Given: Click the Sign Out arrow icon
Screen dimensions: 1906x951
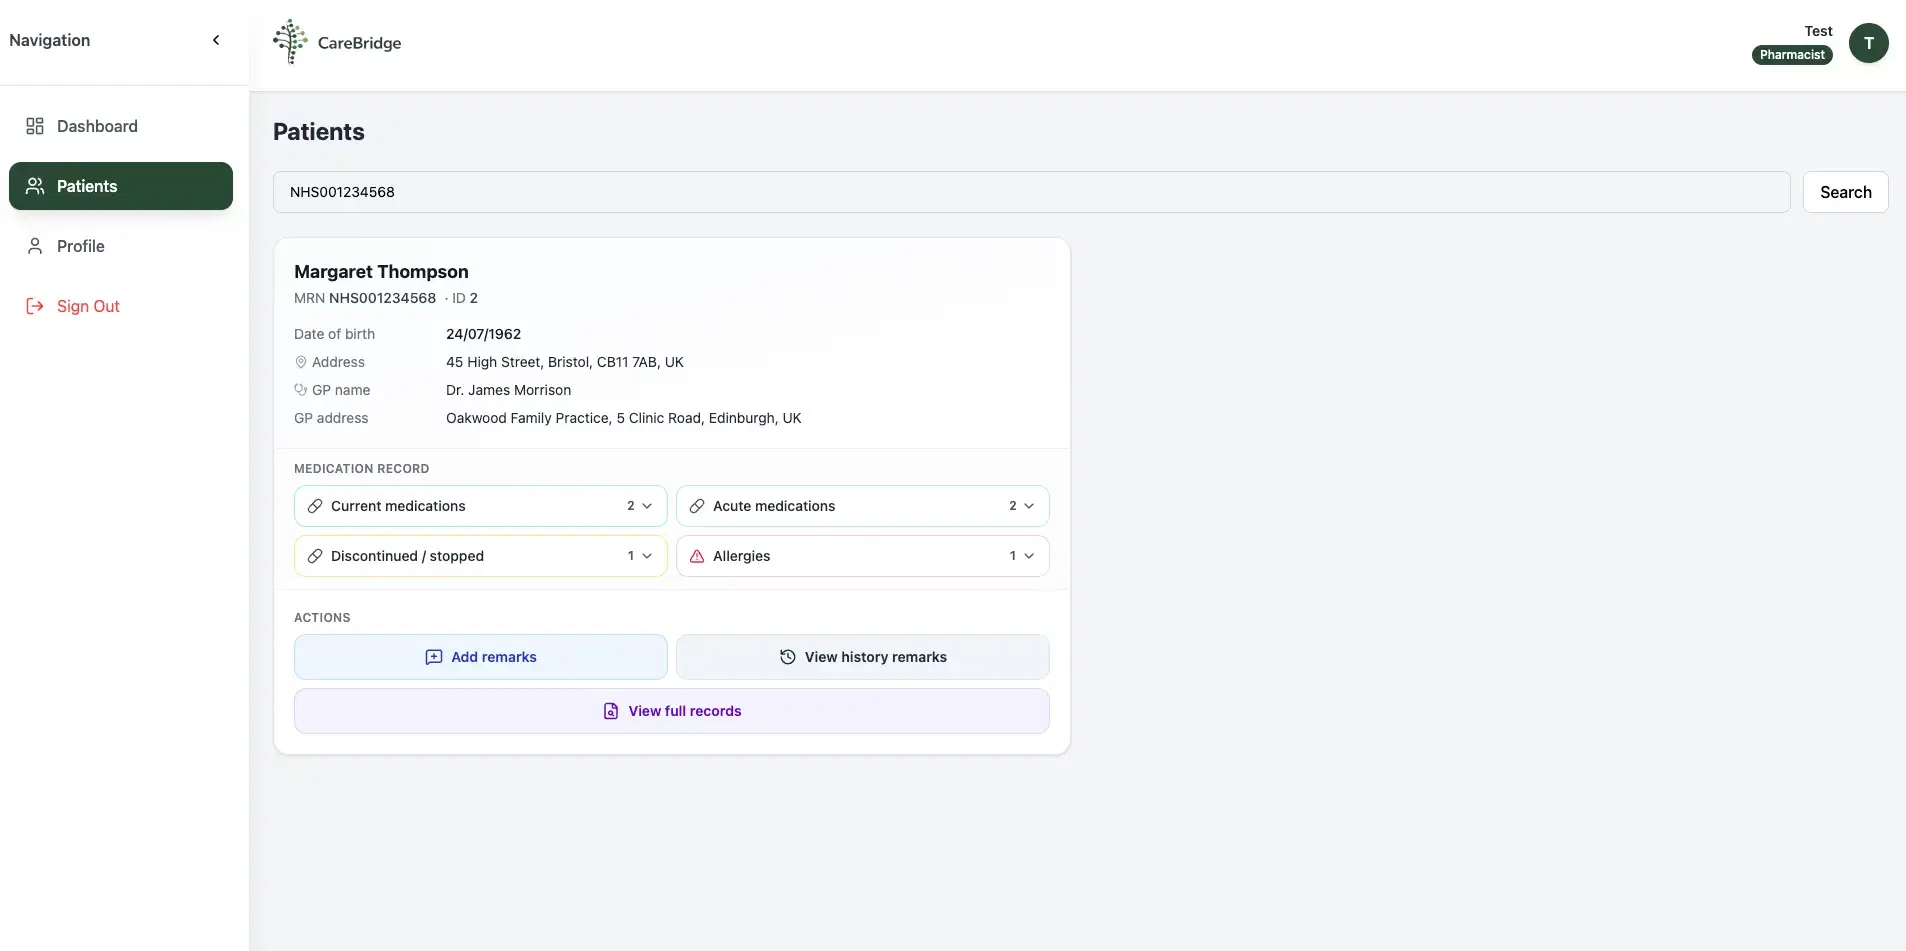Looking at the screenshot, I should pos(35,306).
